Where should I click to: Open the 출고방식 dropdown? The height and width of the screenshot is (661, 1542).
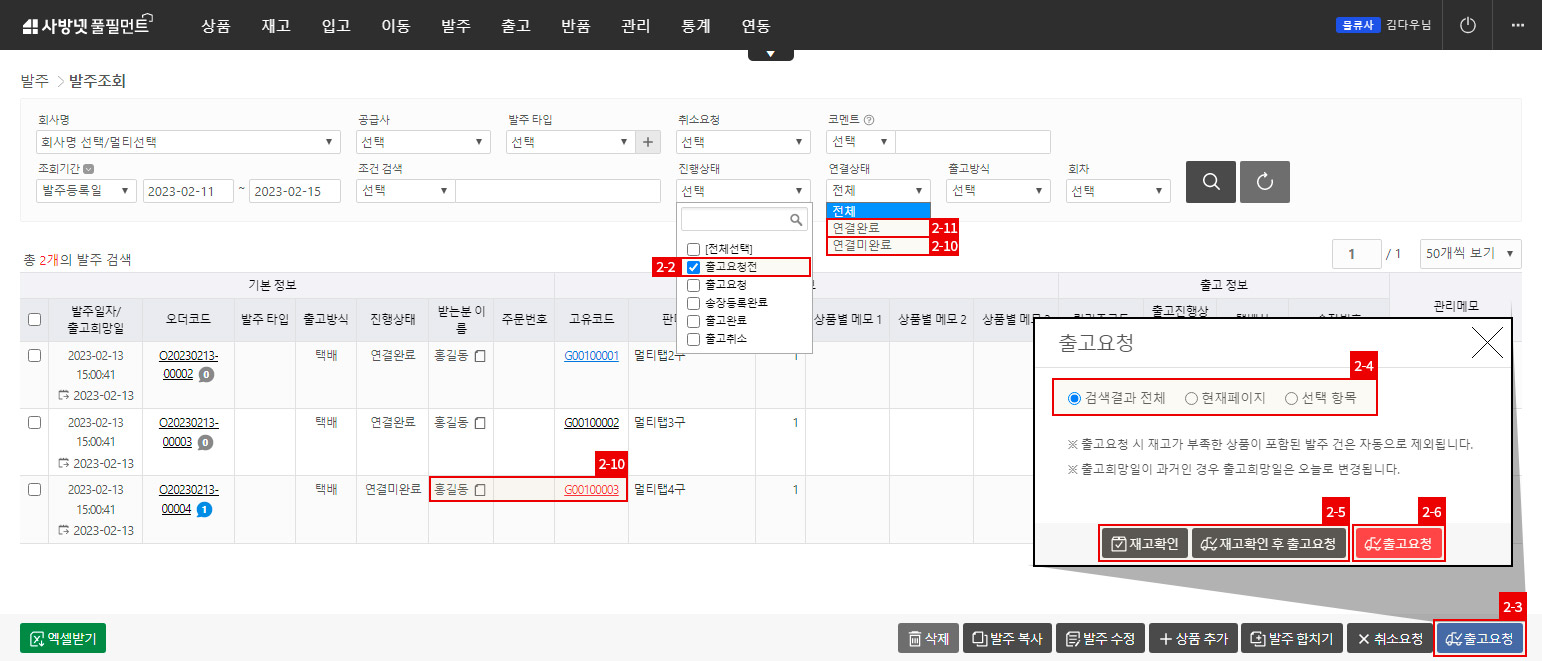[x=997, y=191]
